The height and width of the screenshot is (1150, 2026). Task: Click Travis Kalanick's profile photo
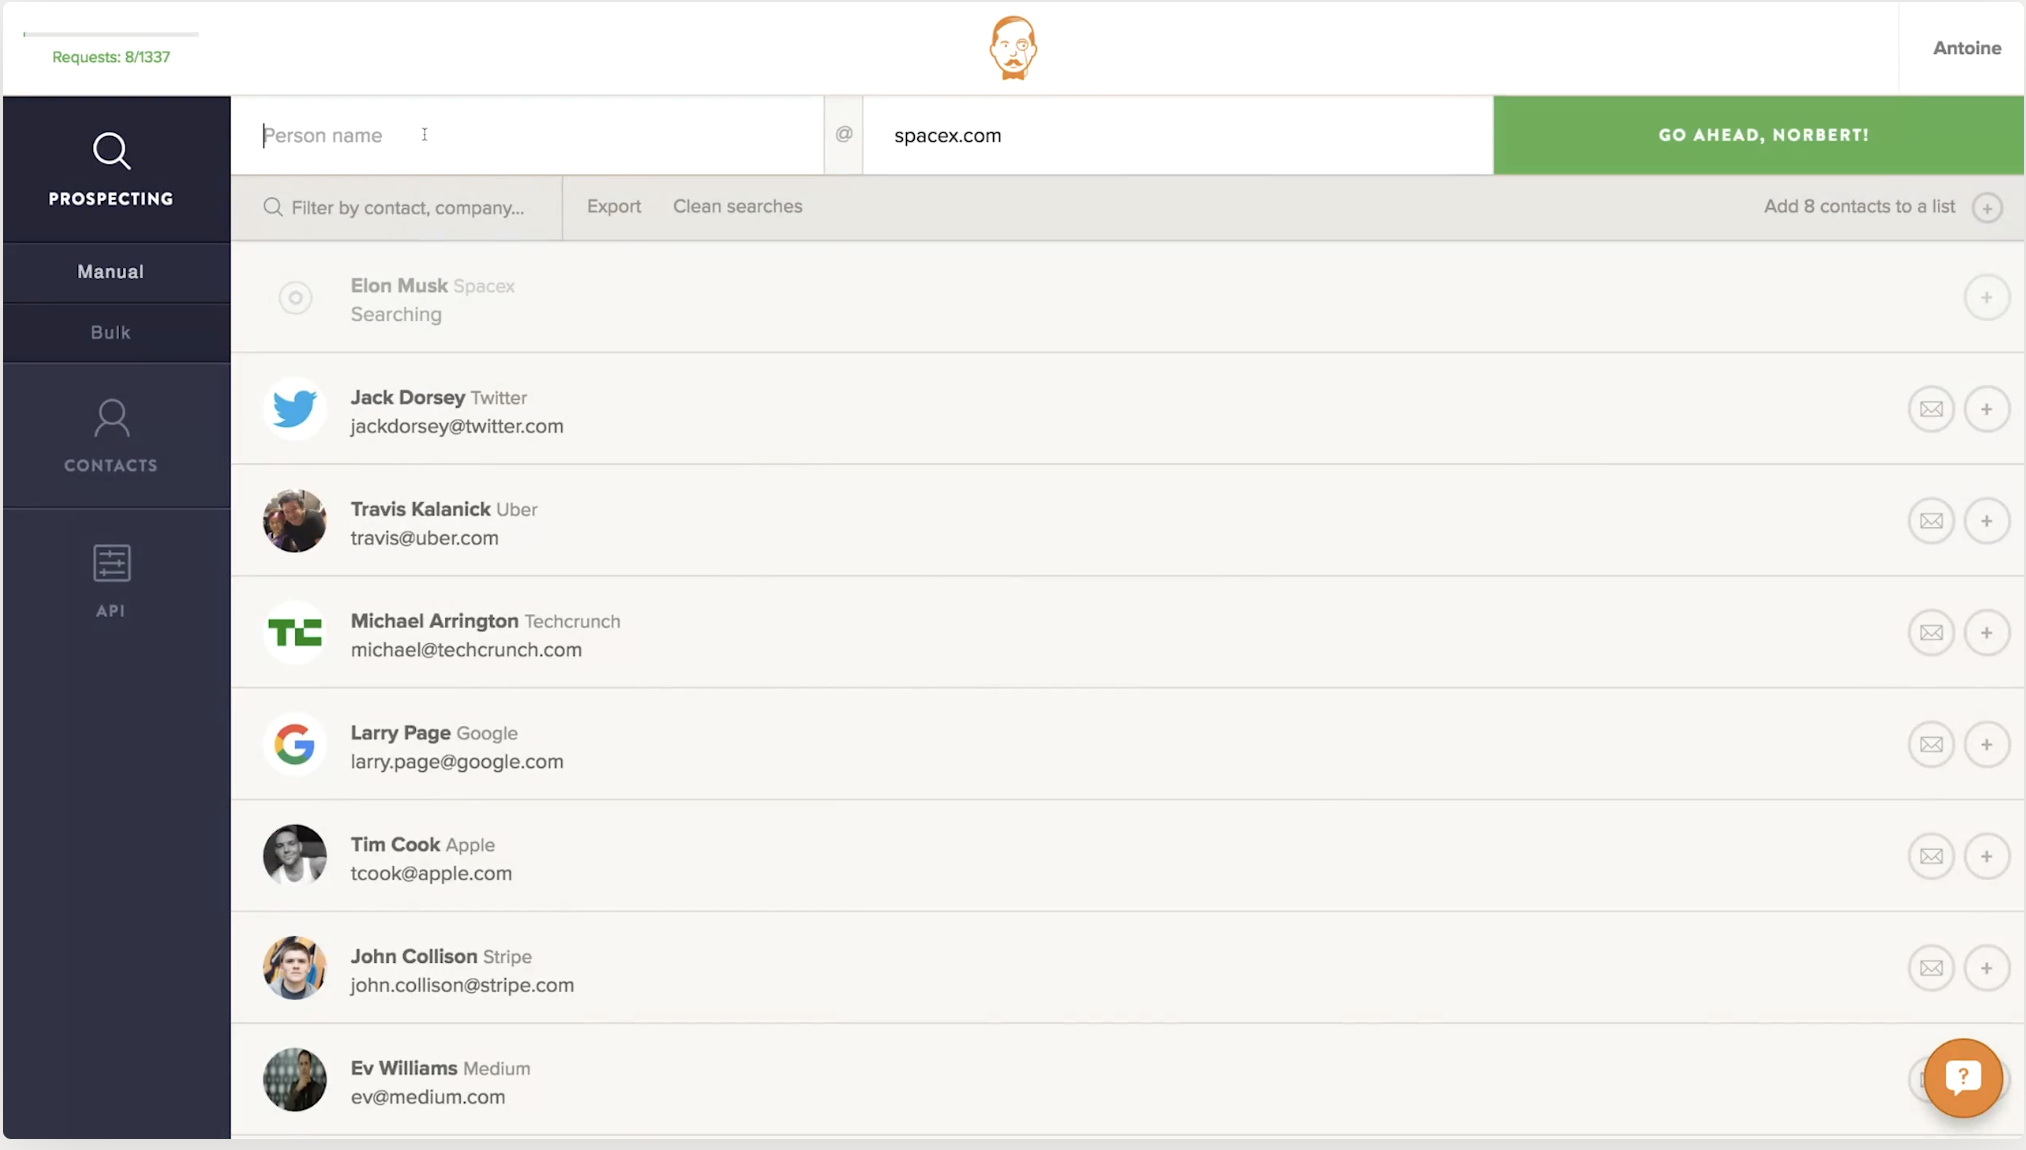pos(295,521)
